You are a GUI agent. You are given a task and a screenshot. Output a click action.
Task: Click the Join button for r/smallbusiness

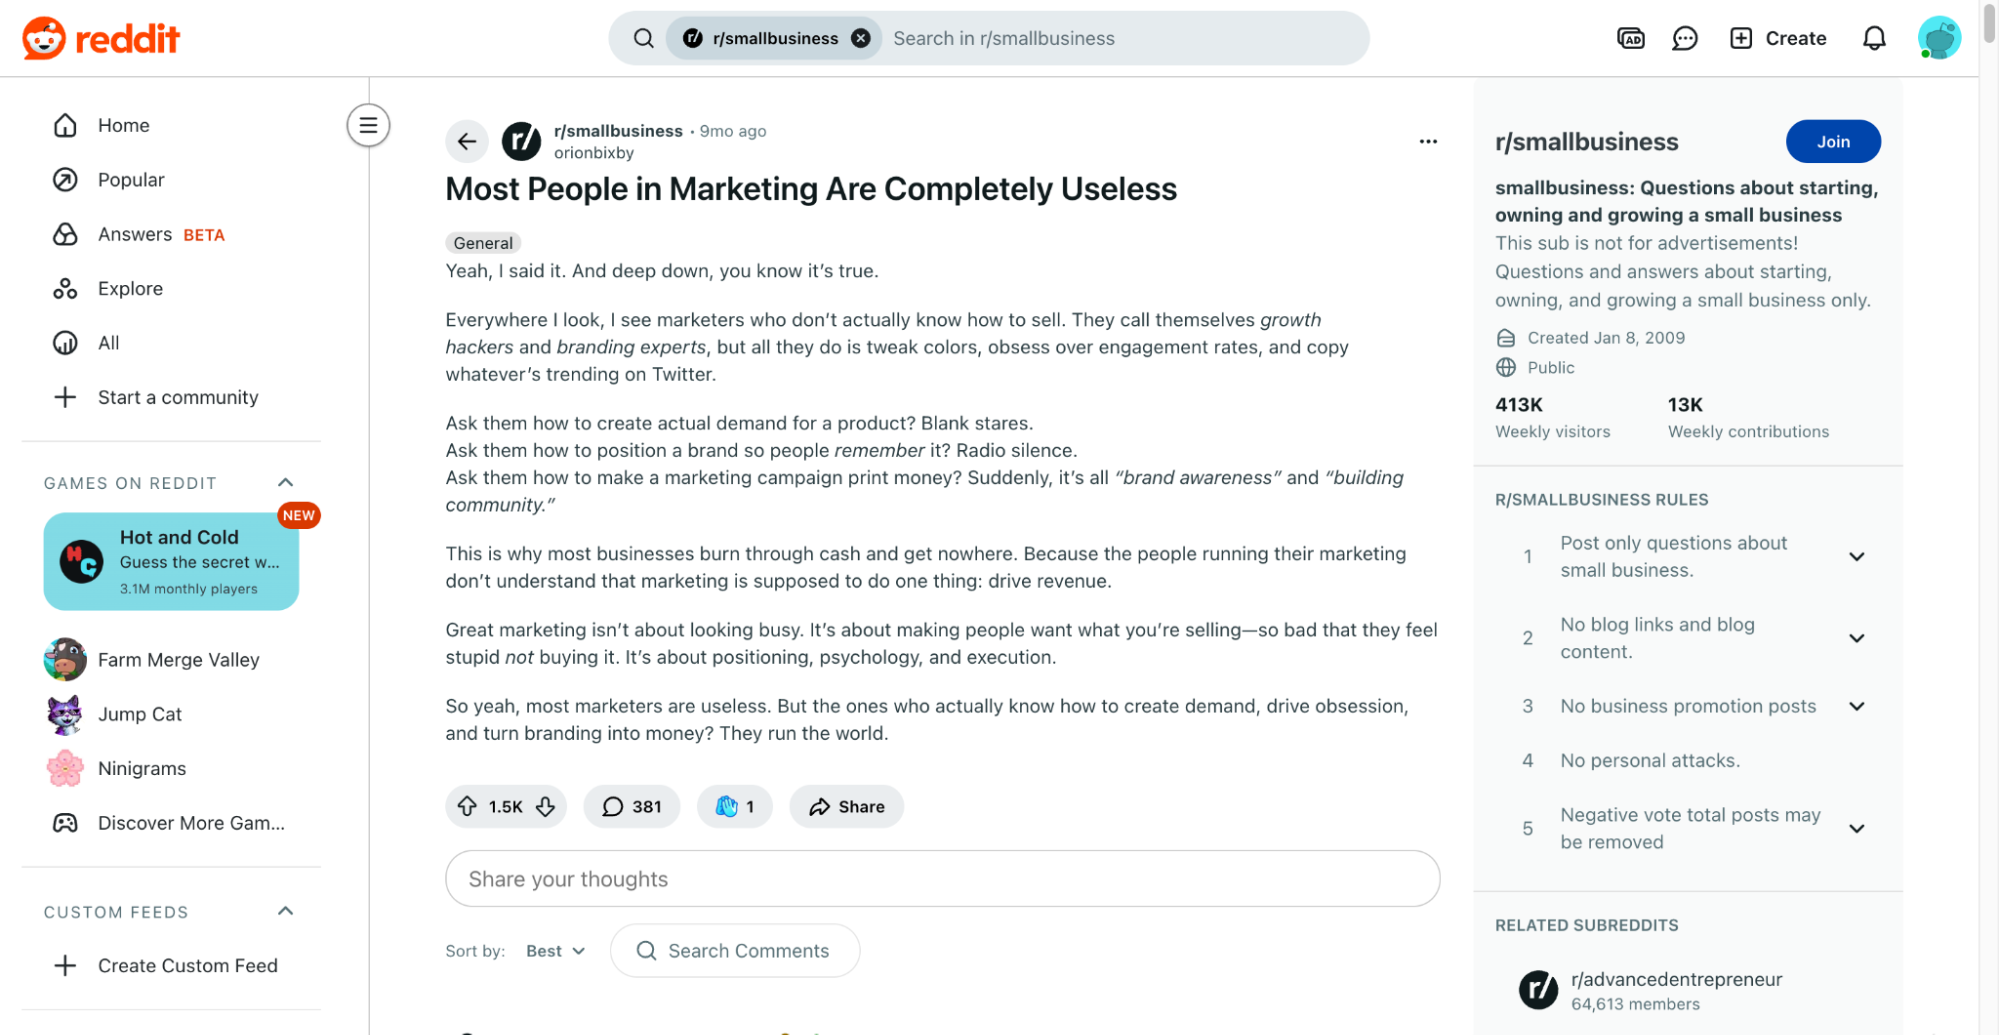pyautogui.click(x=1833, y=141)
